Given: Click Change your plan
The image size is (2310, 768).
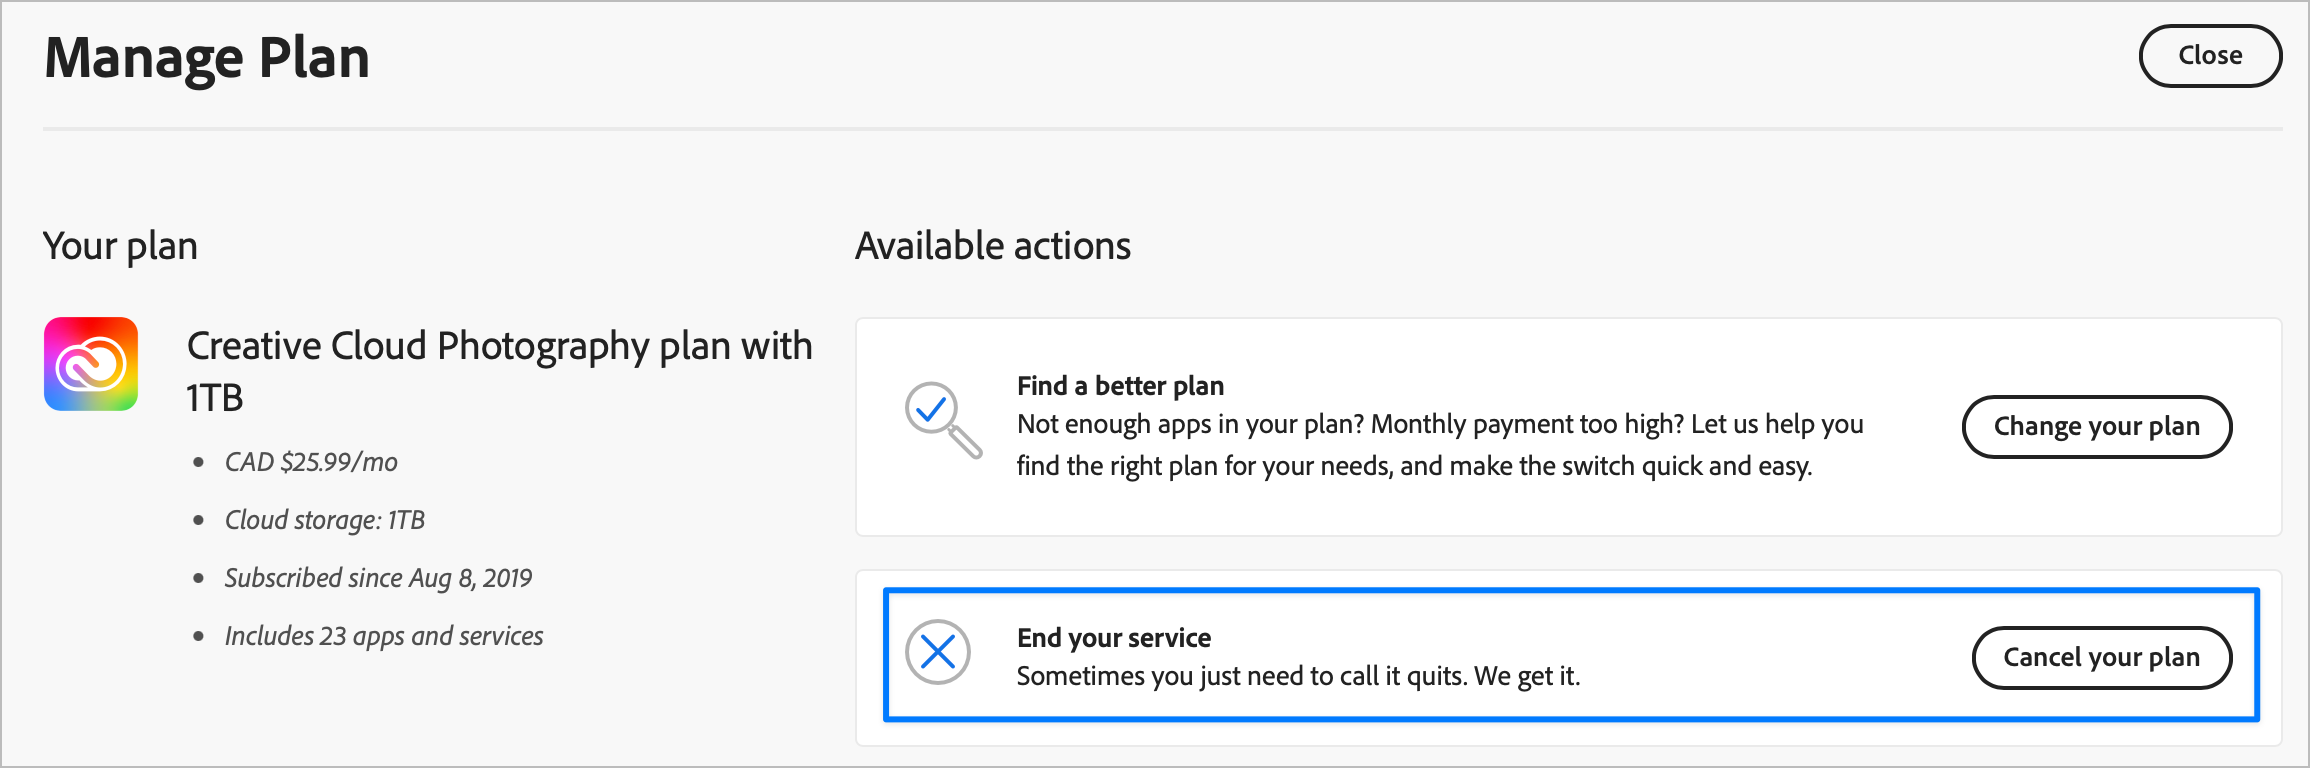Looking at the screenshot, I should coord(2097,426).
